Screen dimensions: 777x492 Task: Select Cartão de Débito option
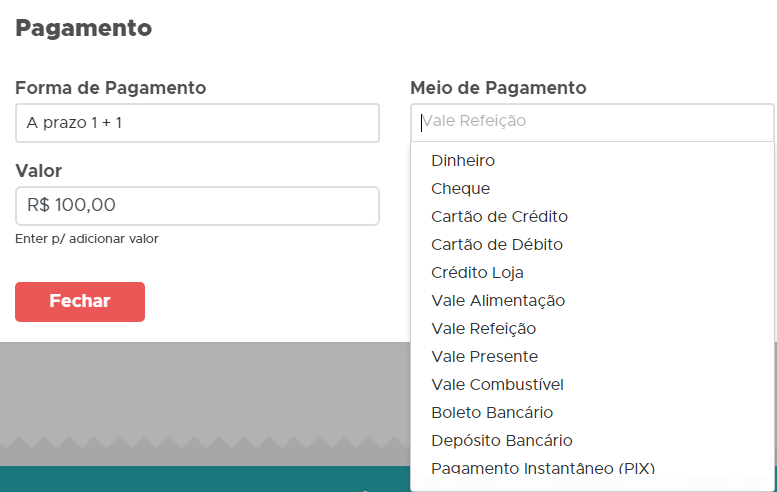pyautogui.click(x=497, y=244)
